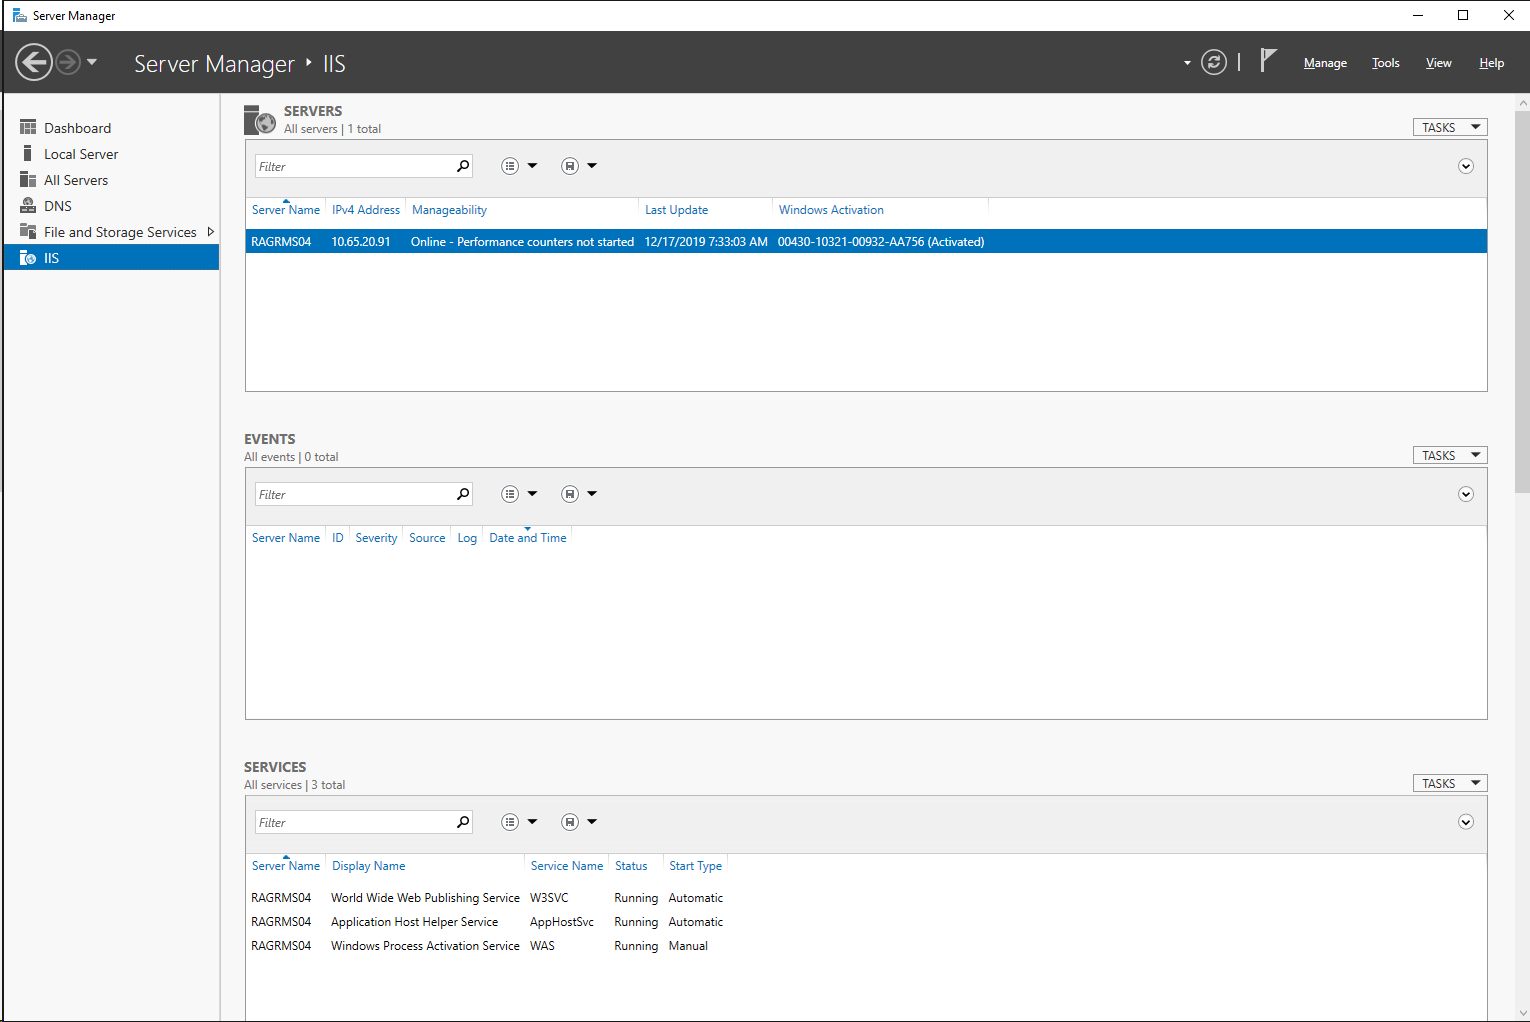Click the vertical scrollbar thumb
This screenshot has height=1022, width=1530.
(x=1522, y=301)
